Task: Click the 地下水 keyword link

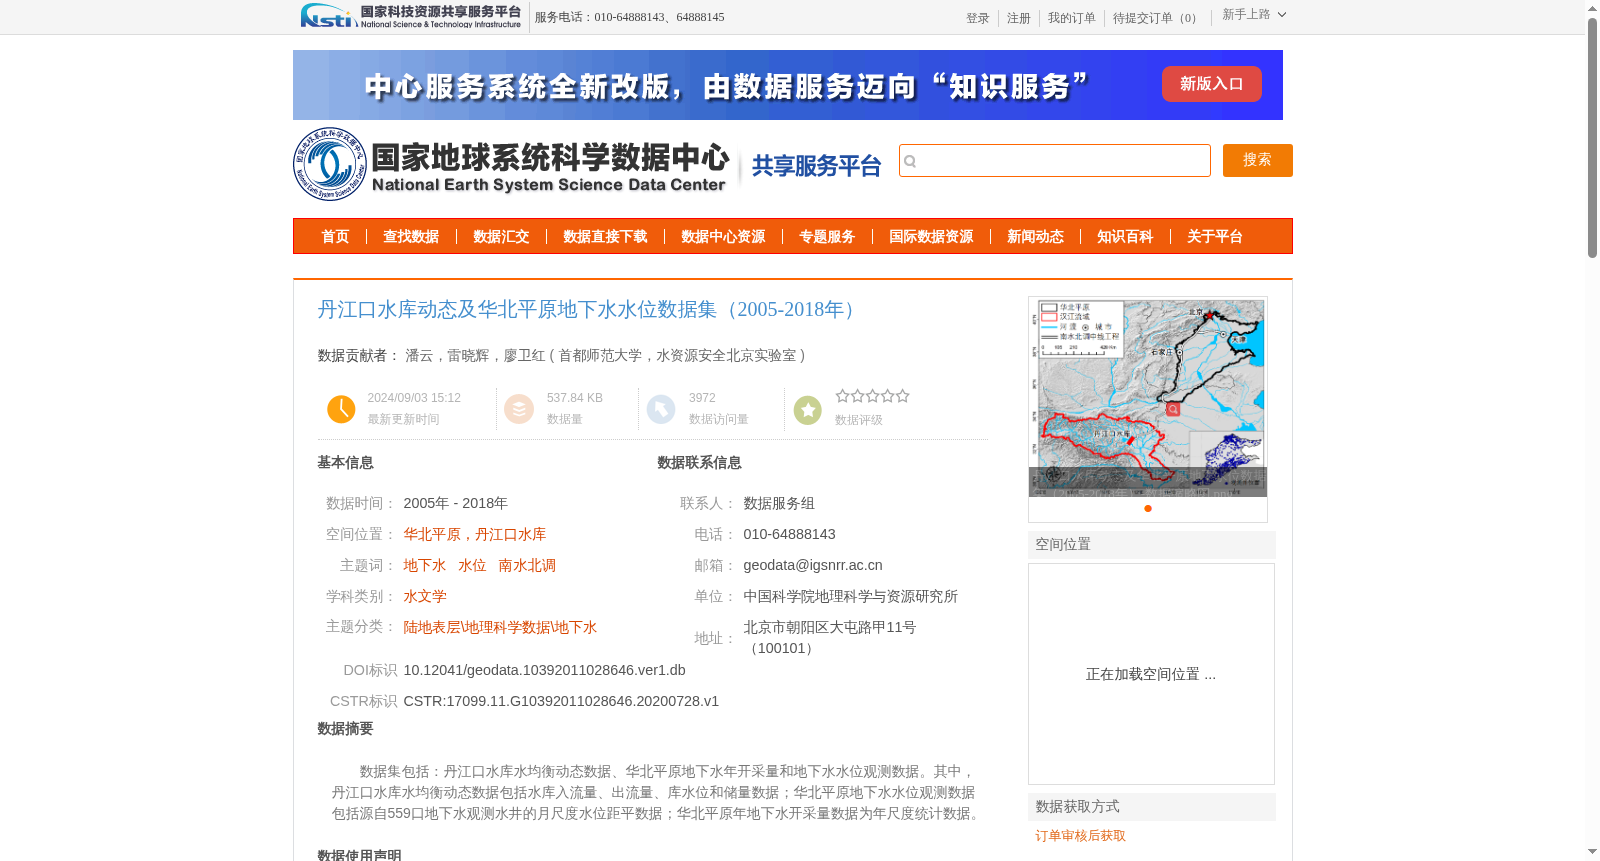Action: [x=425, y=566]
